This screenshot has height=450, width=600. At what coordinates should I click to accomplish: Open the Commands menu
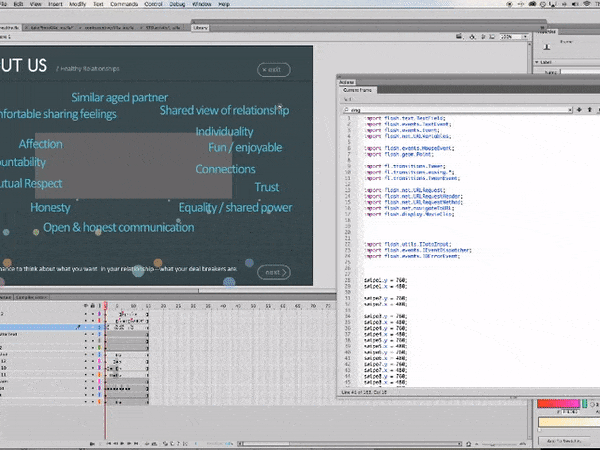[x=126, y=5]
